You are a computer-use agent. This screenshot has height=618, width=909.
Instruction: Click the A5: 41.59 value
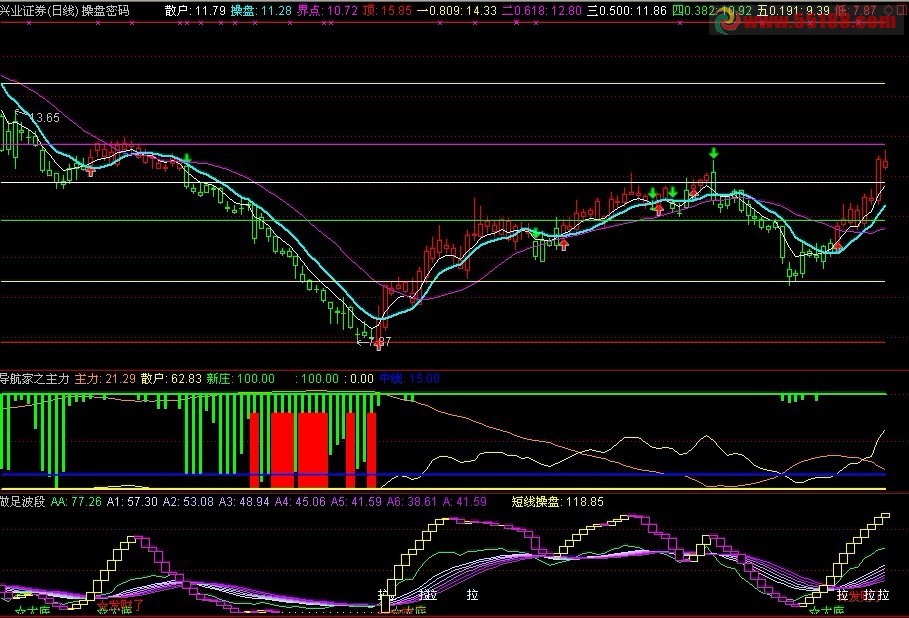[356, 501]
